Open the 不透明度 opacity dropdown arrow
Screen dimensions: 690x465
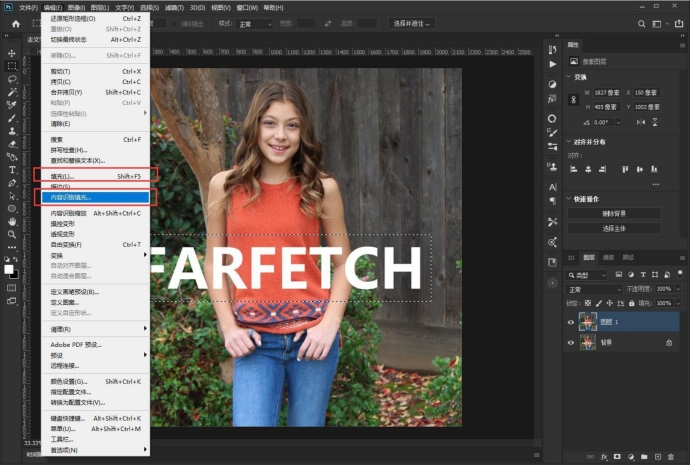point(678,289)
